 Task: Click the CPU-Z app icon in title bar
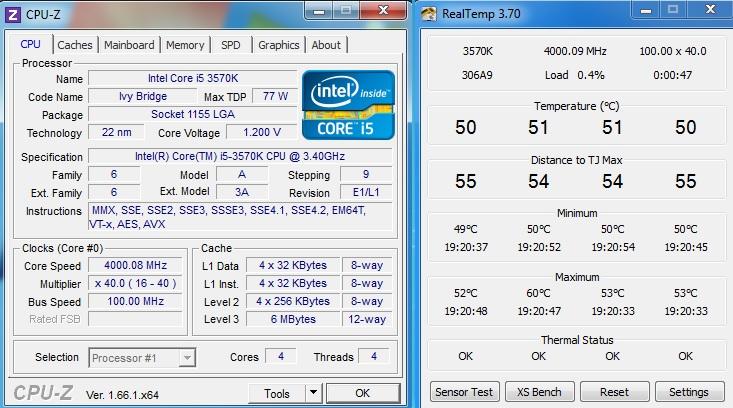pos(12,14)
